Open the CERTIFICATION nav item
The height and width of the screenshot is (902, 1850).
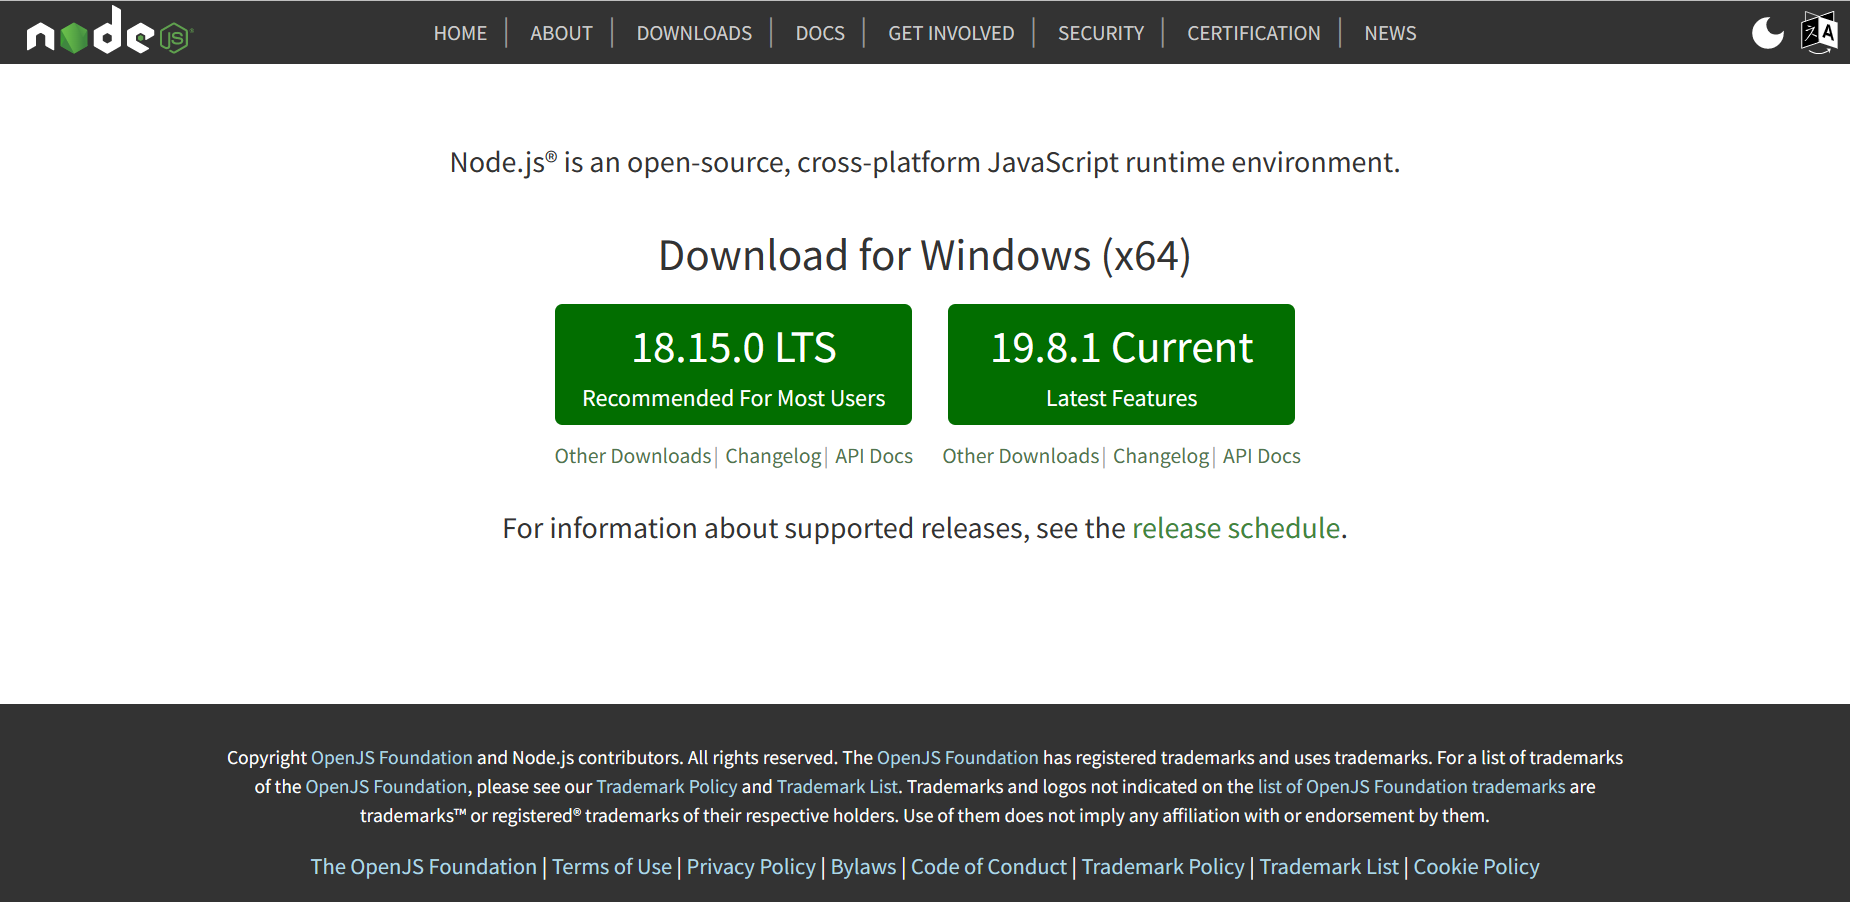[x=1254, y=33]
